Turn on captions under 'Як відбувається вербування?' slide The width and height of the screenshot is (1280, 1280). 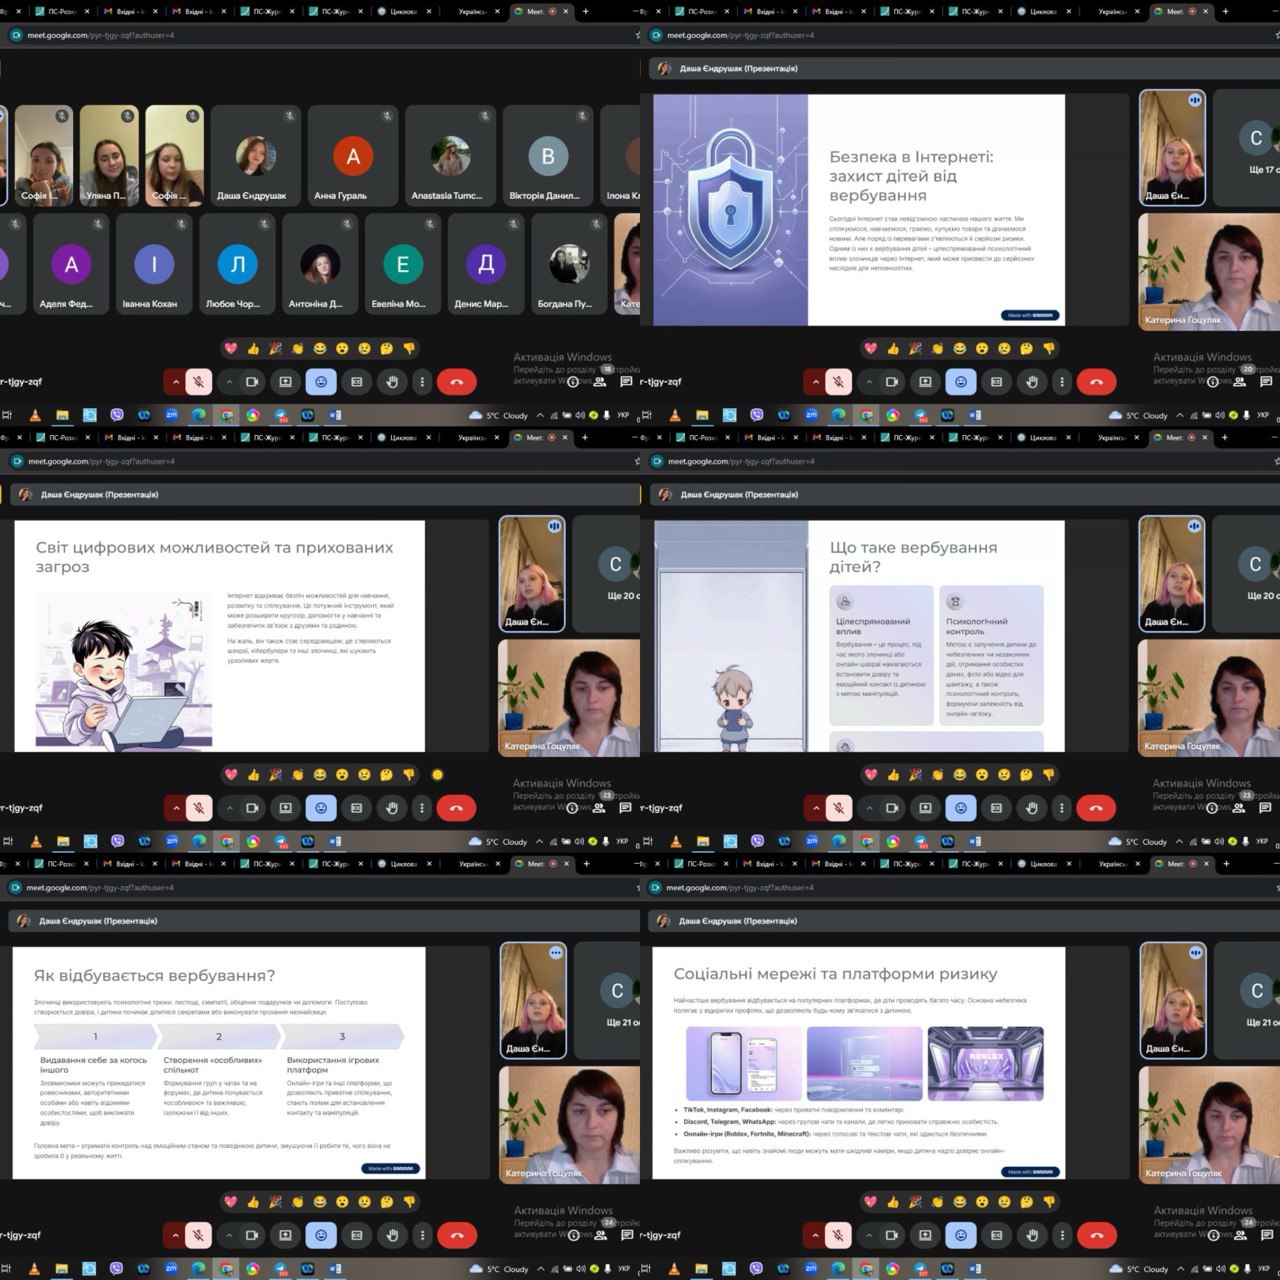pyautogui.click(x=357, y=1235)
